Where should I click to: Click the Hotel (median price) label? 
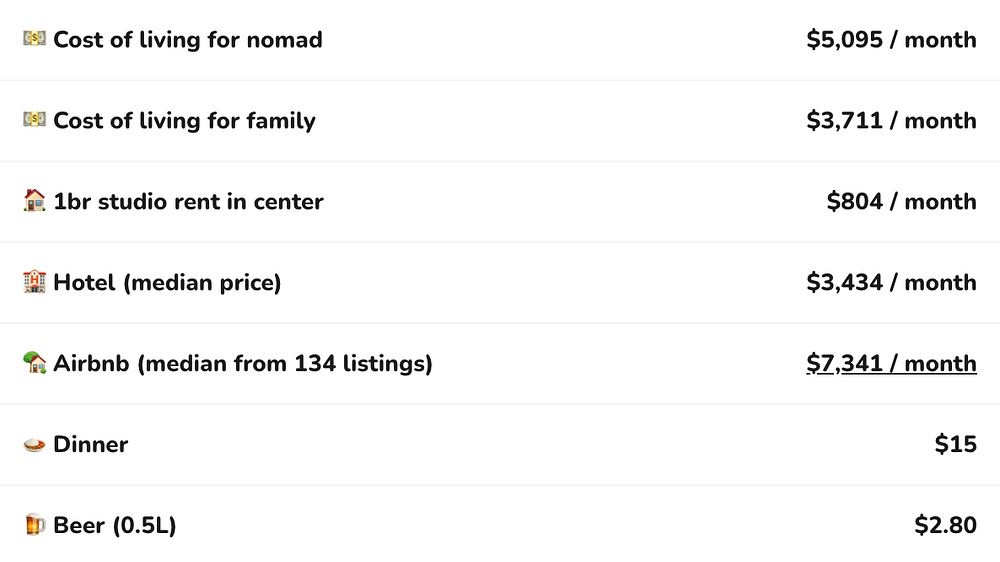pos(167,283)
